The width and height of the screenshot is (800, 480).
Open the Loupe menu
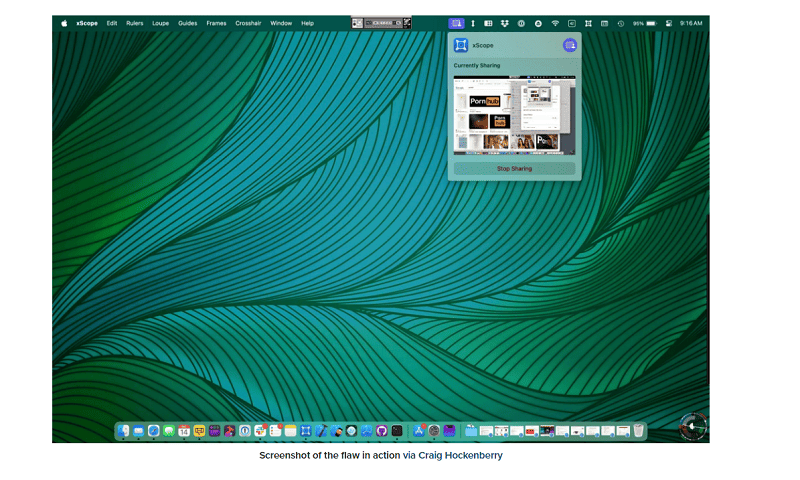(x=160, y=23)
